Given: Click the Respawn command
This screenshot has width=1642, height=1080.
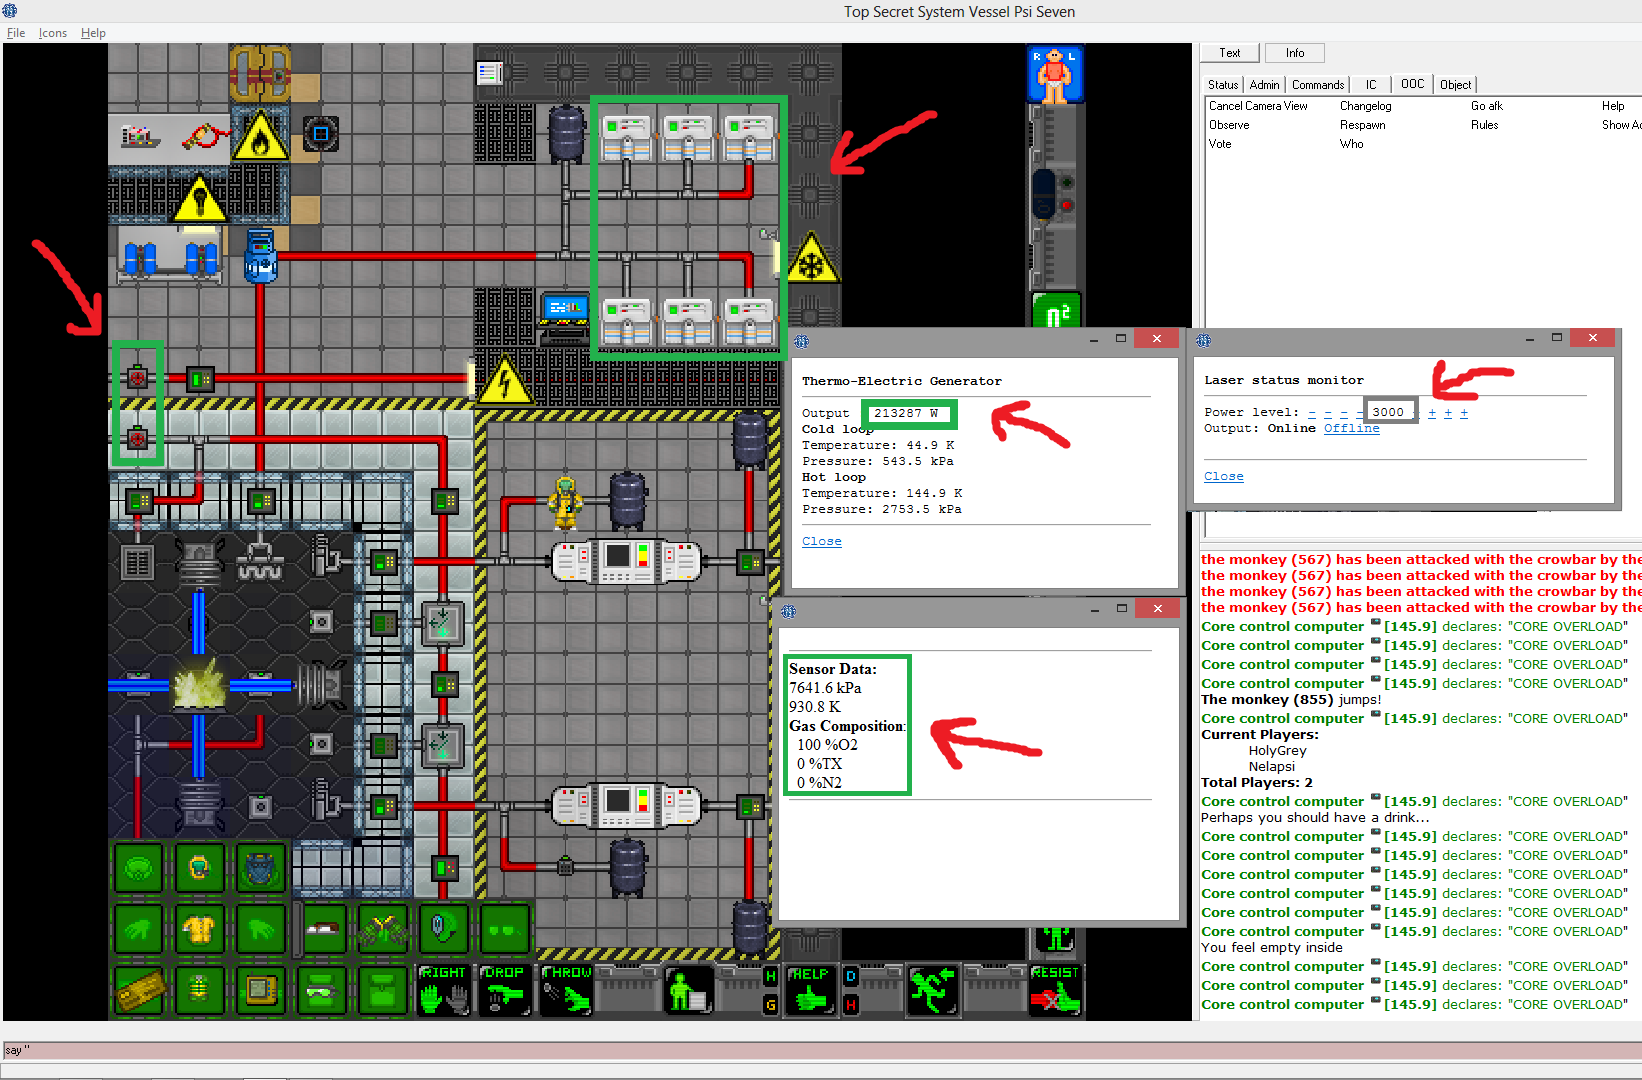Looking at the screenshot, I should (x=1362, y=125).
